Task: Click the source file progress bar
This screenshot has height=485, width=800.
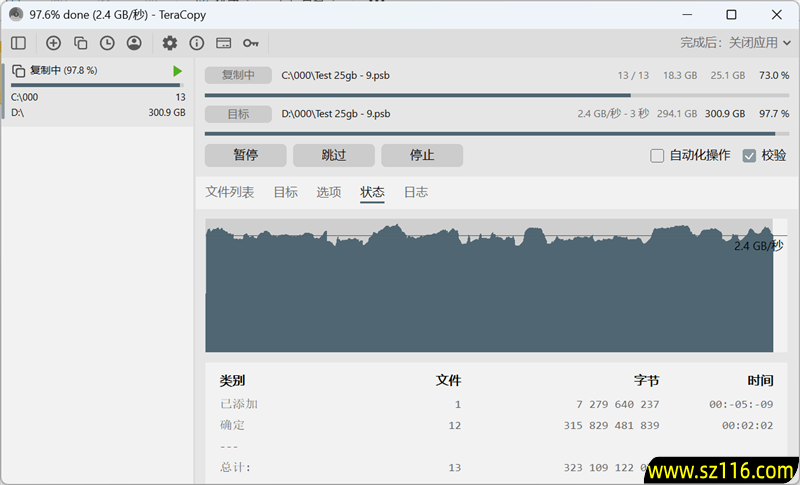Action: point(497,95)
